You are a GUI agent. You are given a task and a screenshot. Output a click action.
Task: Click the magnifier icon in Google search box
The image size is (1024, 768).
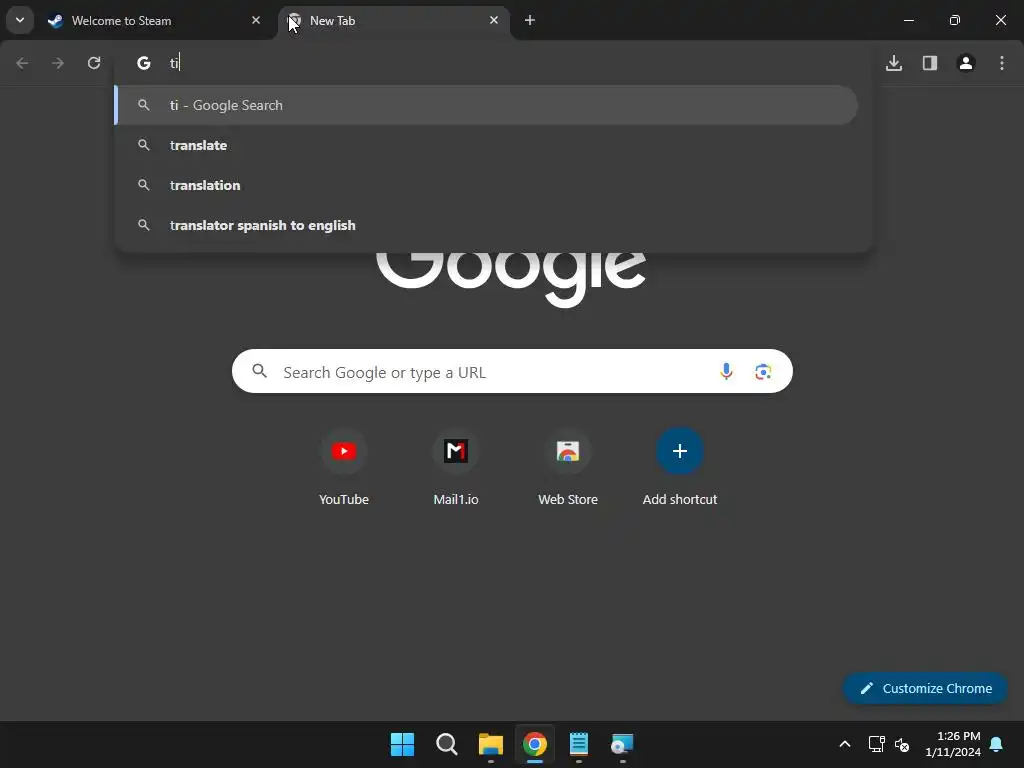coord(260,371)
